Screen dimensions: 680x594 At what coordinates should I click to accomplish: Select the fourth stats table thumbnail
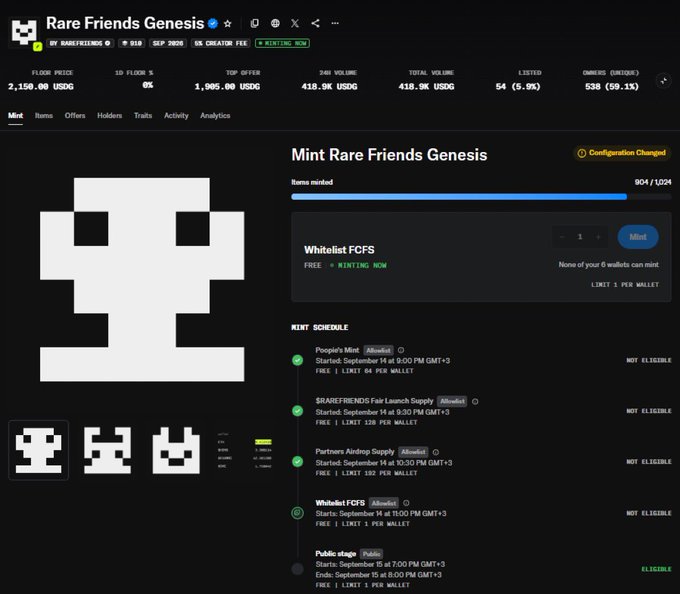(x=245, y=450)
